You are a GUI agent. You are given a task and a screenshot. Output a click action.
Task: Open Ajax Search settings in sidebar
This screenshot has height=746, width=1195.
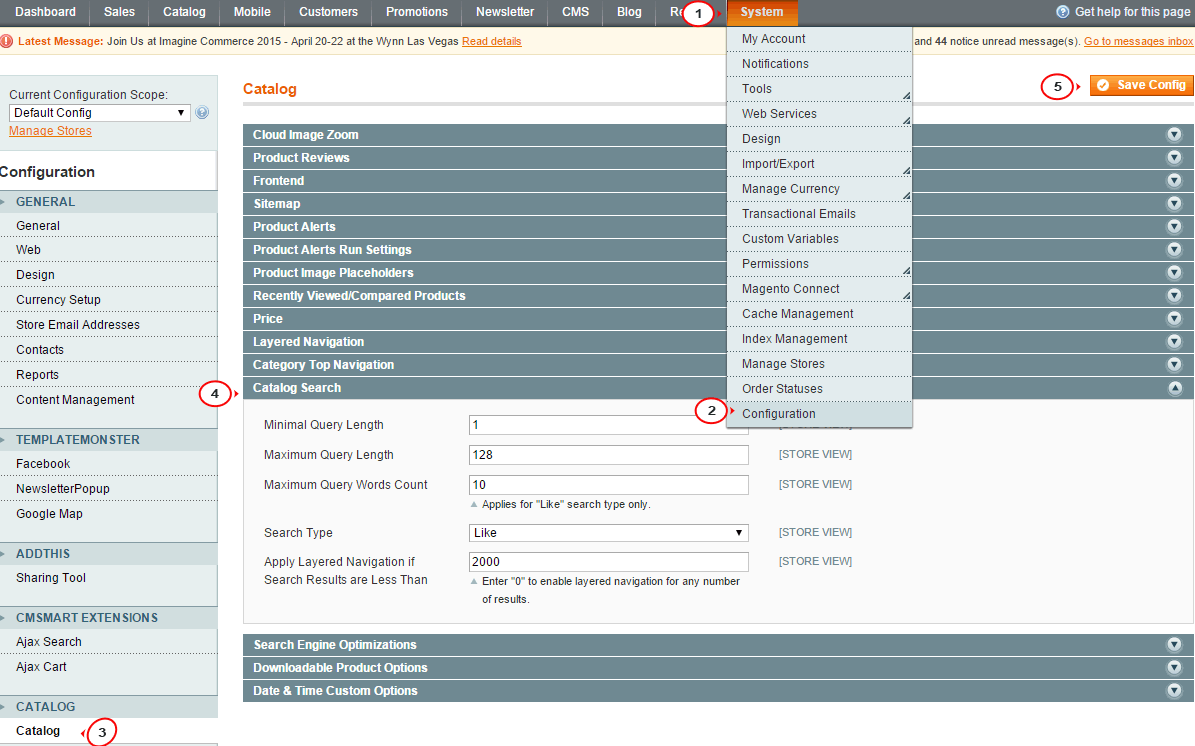49,641
